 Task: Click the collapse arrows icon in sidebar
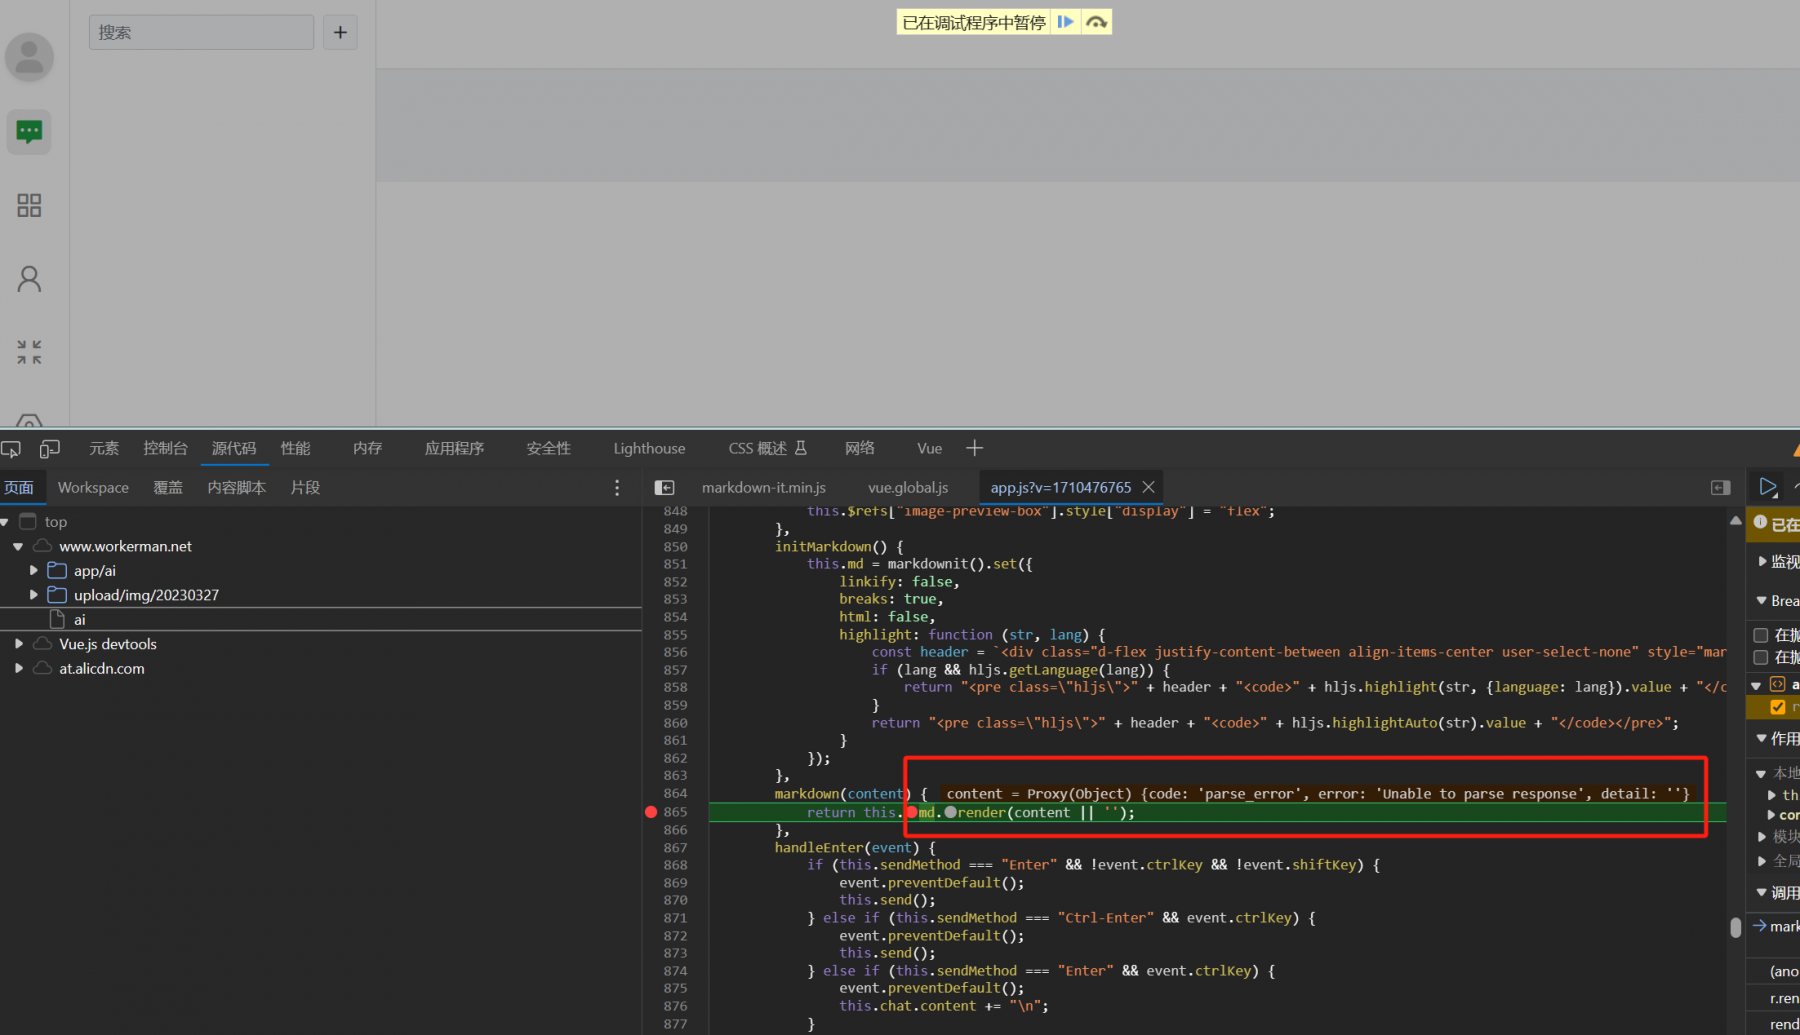(x=29, y=352)
